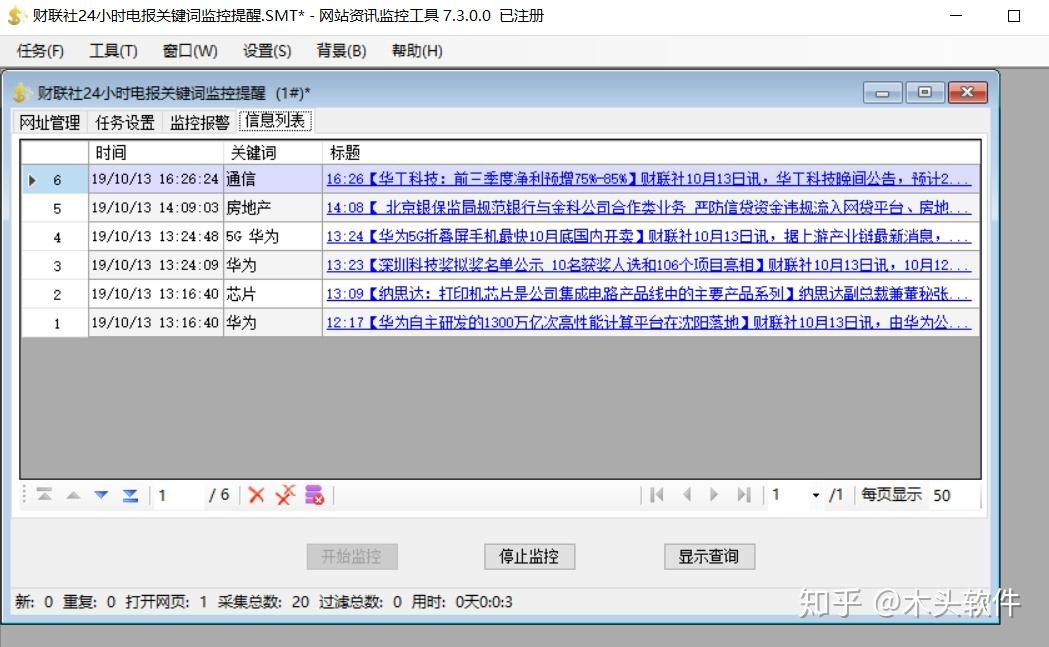This screenshot has height=647, width=1049.
Task: Click the current record number field
Action: click(x=178, y=495)
